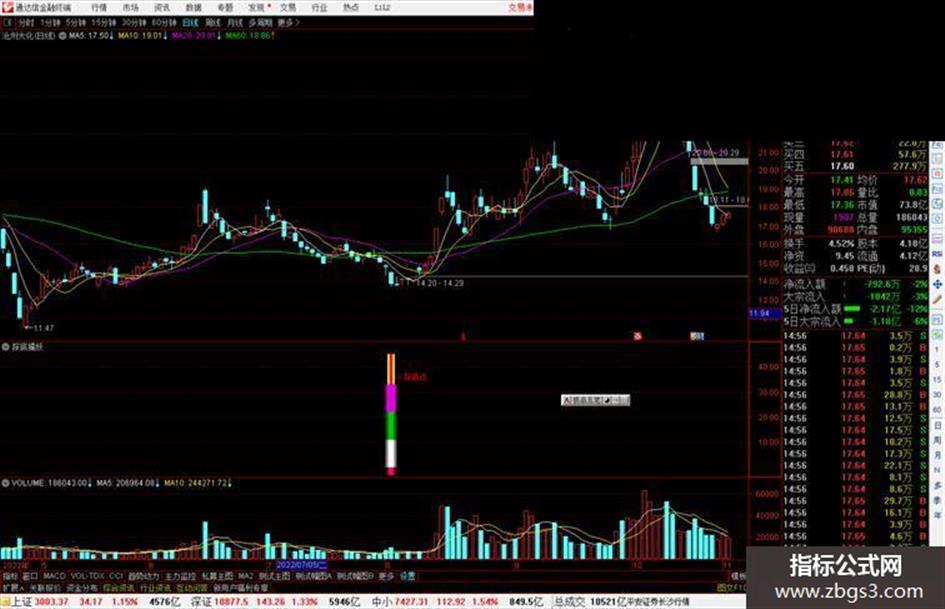
Task: Click the dollar sign icon in sidebar
Action: [x=937, y=269]
